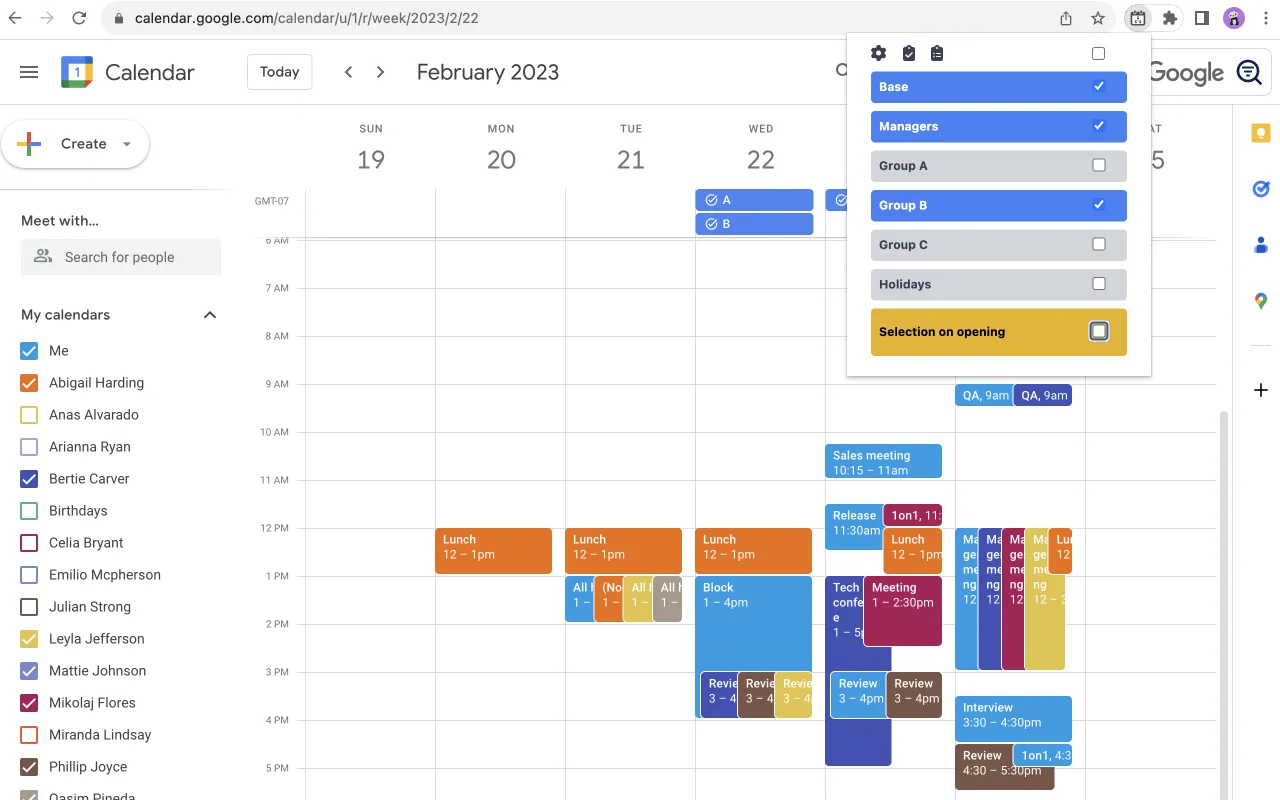Toggle Selection on opening option
This screenshot has height=800, width=1280.
click(x=1098, y=331)
